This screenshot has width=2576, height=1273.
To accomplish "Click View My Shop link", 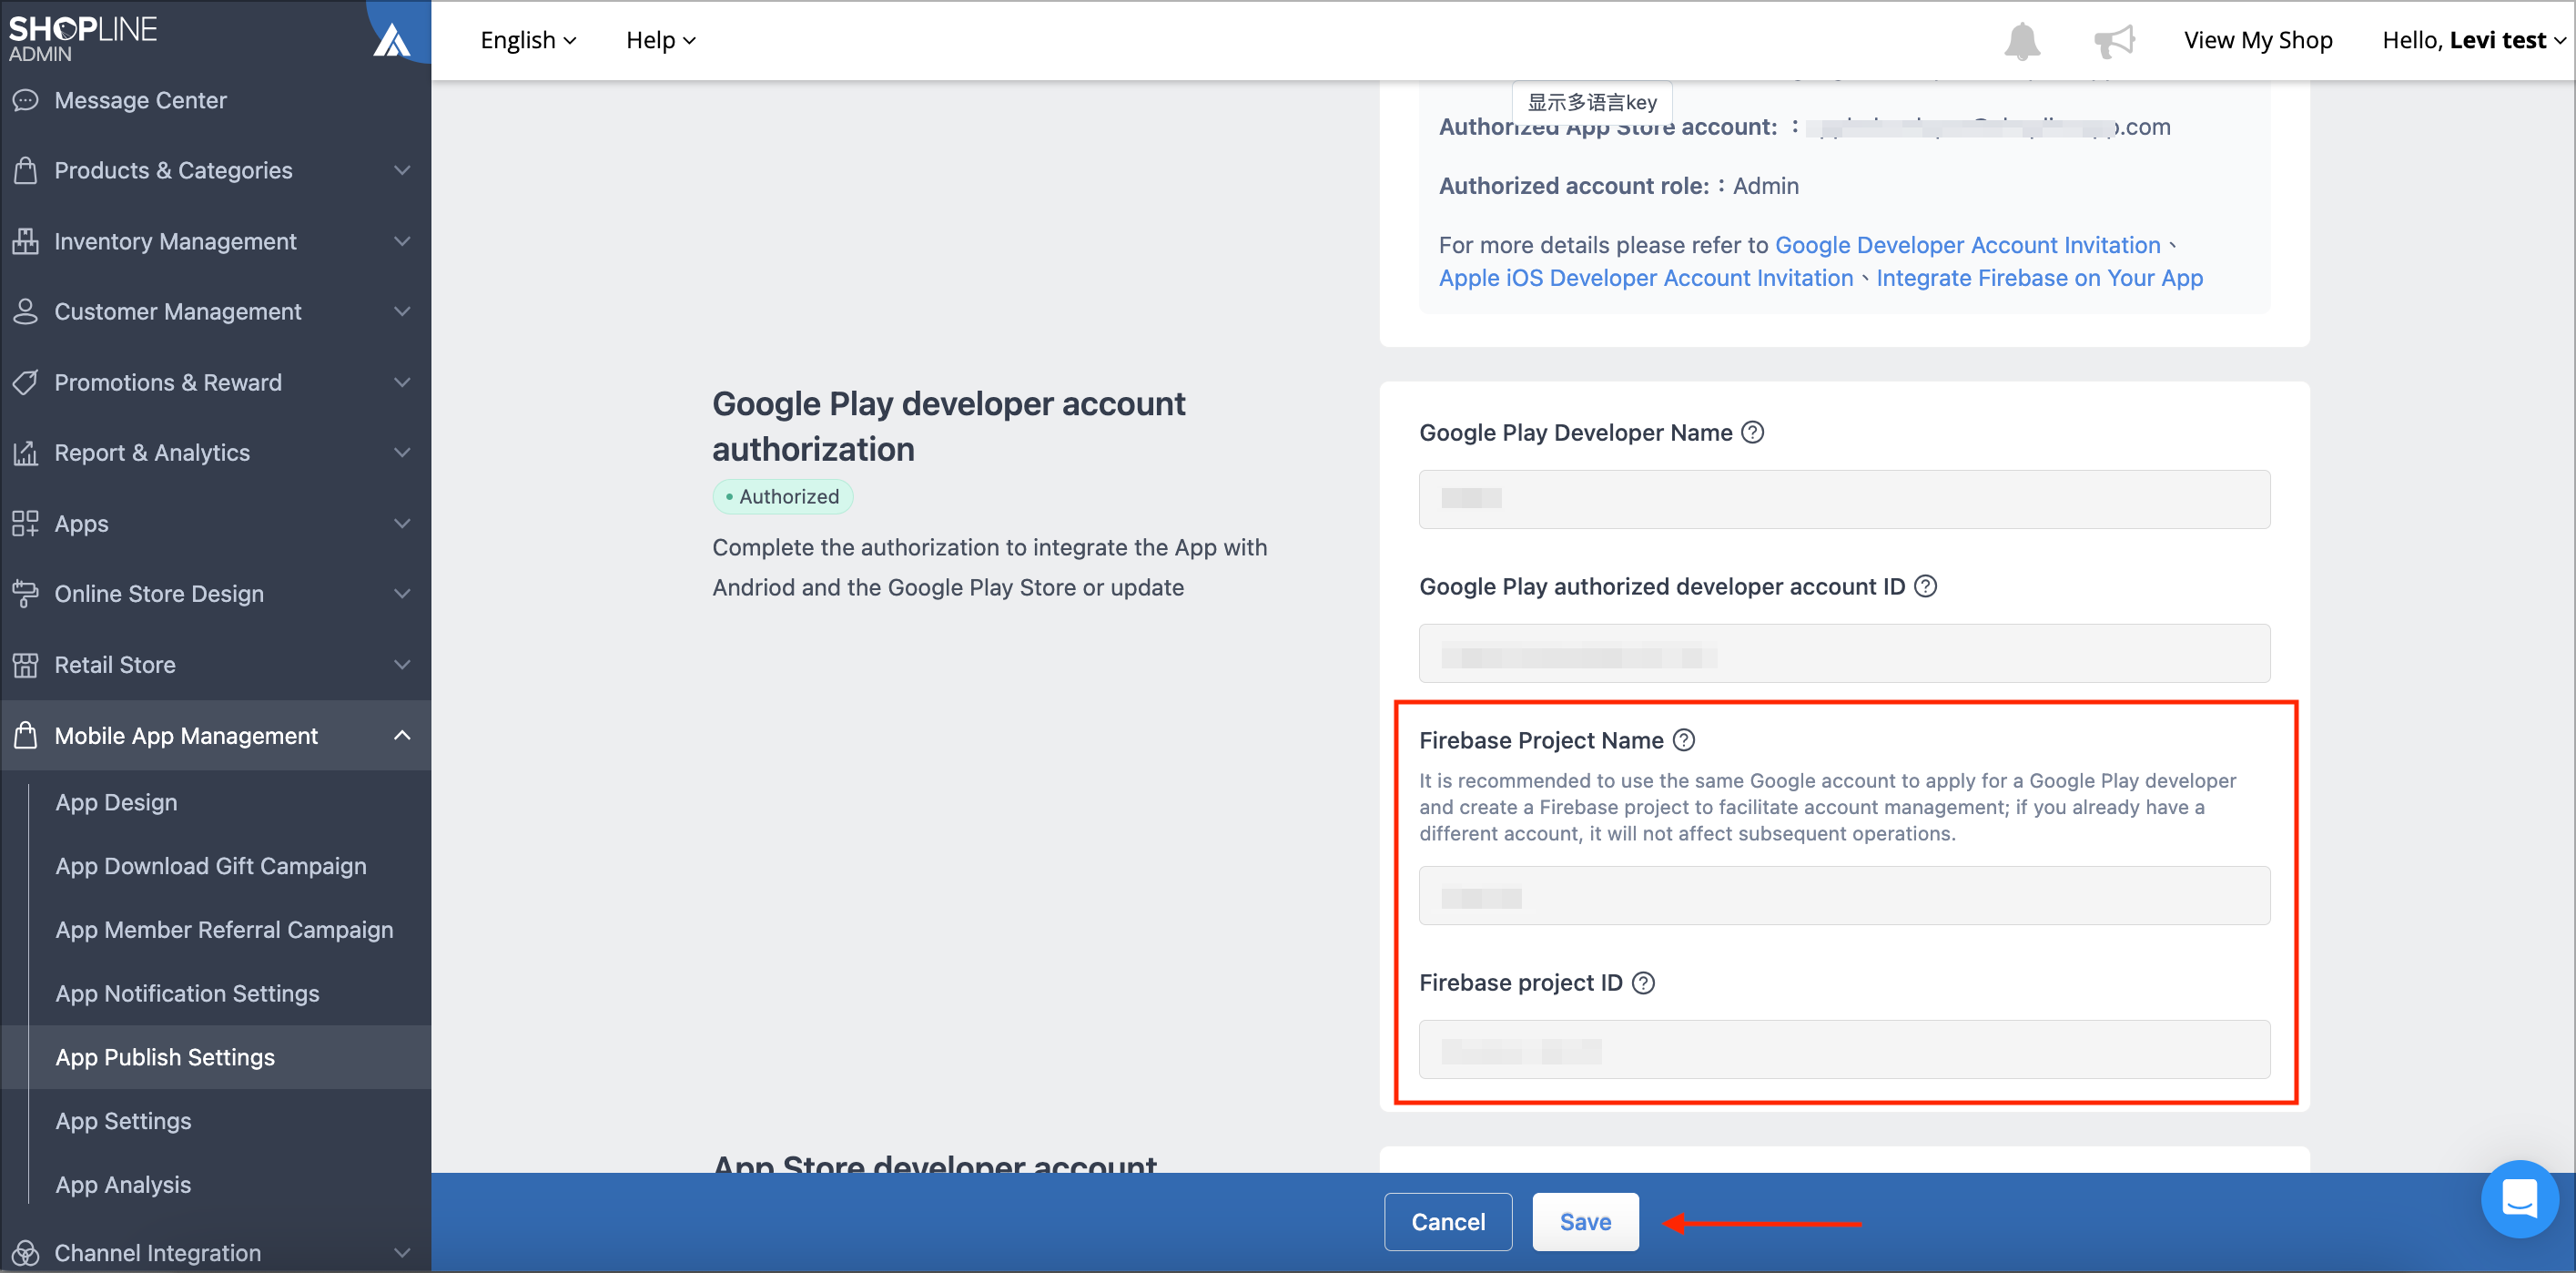I will point(2257,40).
